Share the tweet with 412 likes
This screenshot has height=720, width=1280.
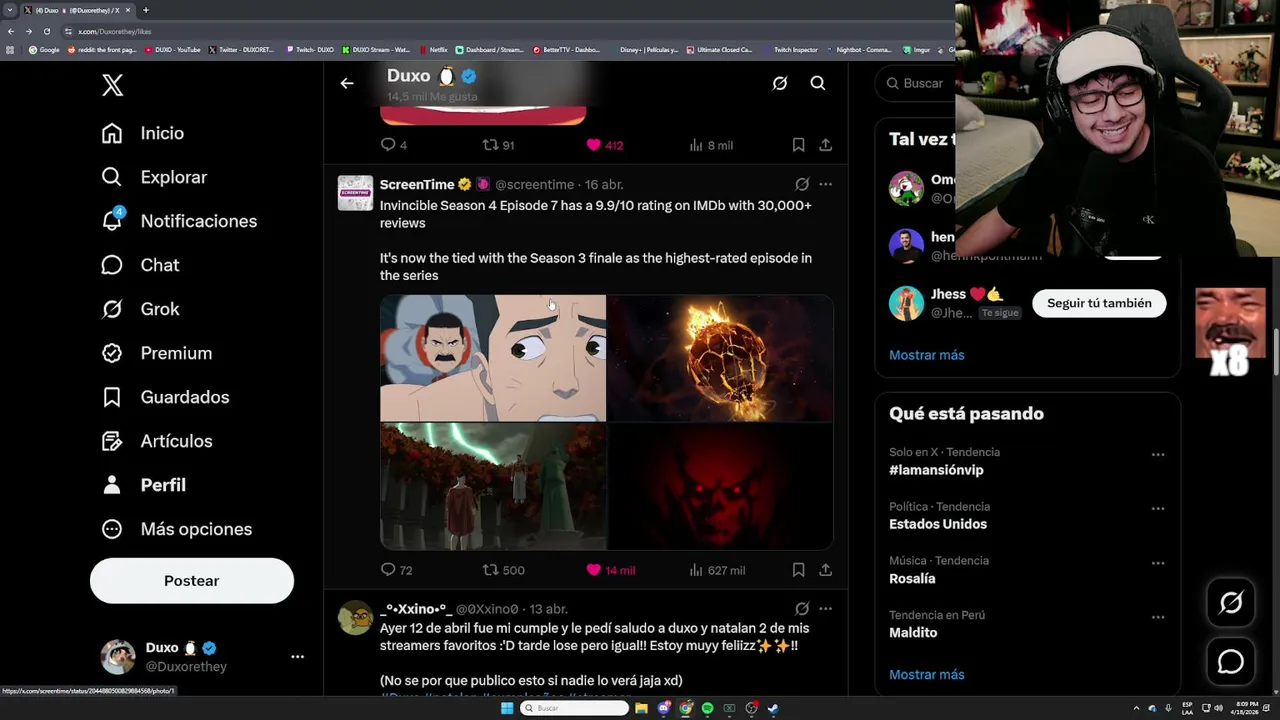coord(826,145)
